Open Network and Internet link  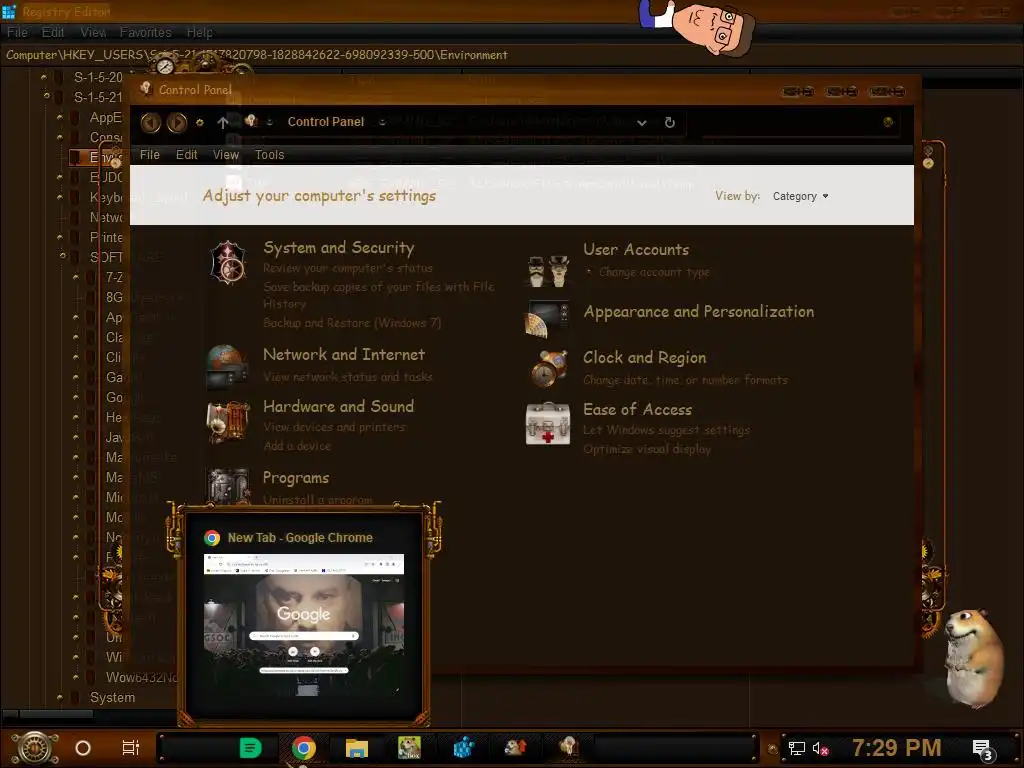tap(344, 355)
